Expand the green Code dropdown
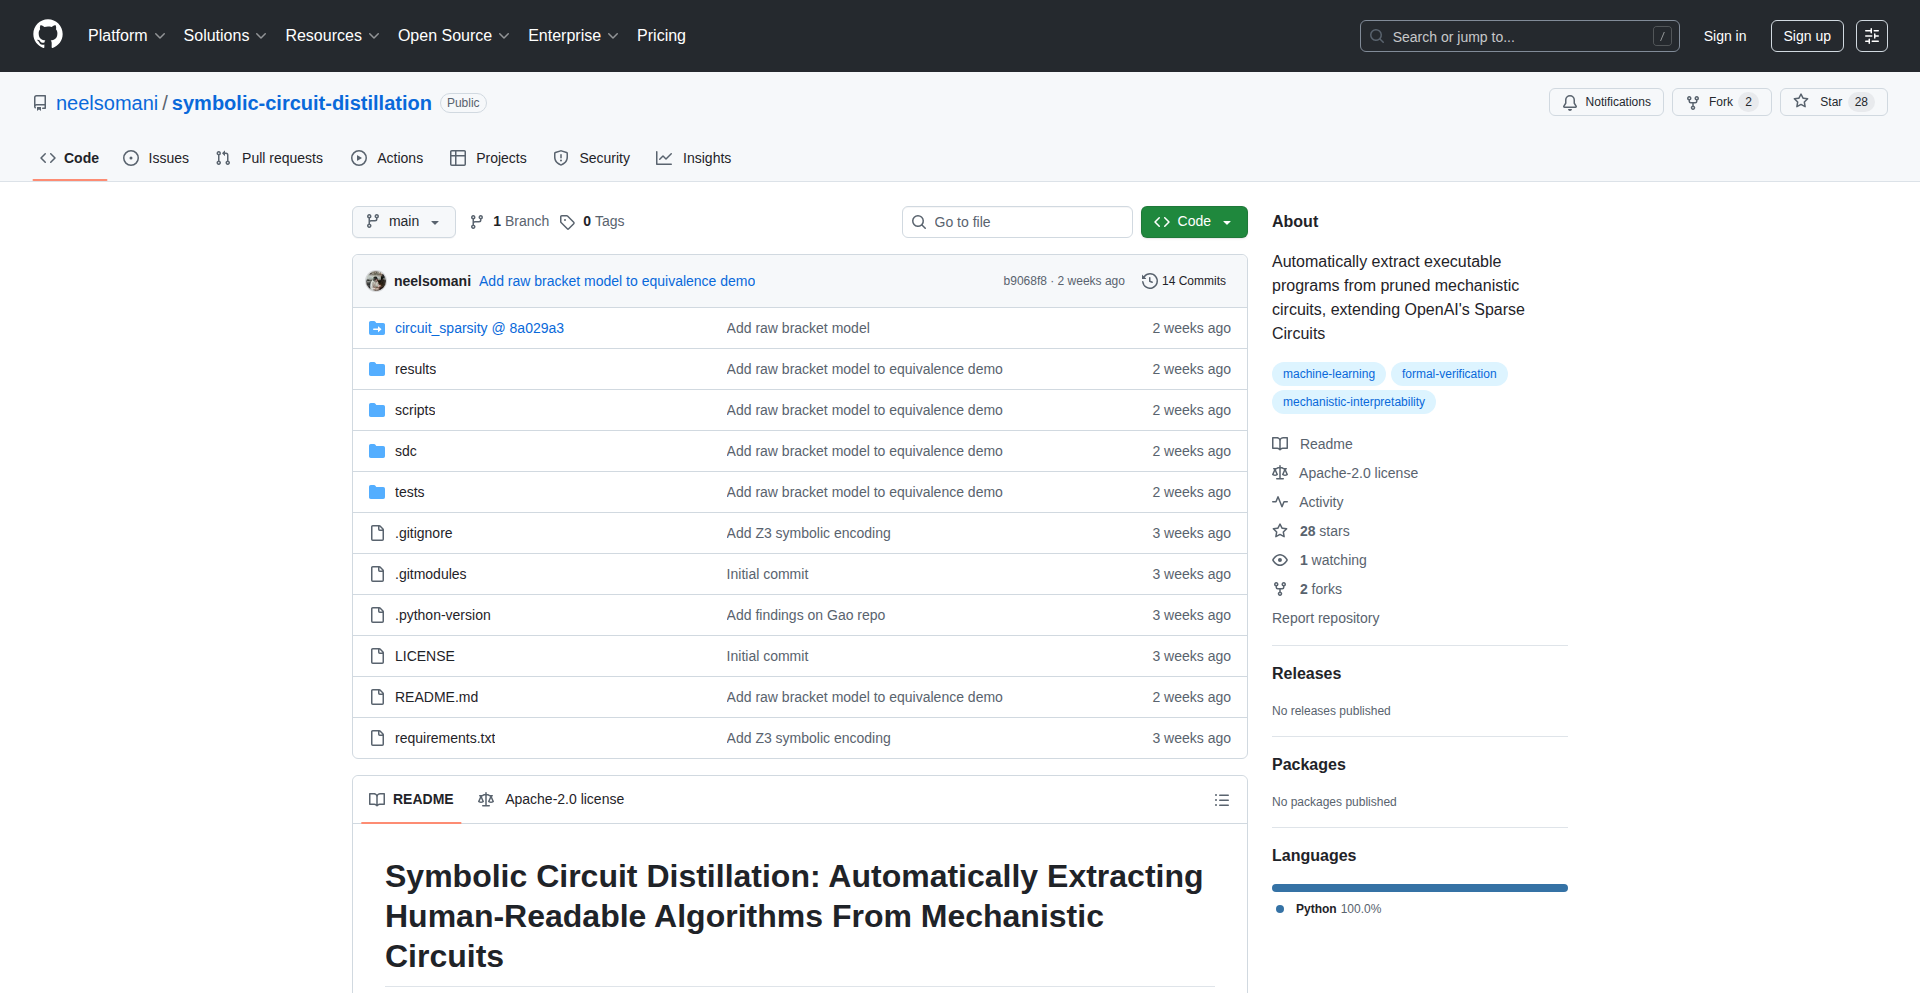The image size is (1920, 993). (x=1193, y=222)
